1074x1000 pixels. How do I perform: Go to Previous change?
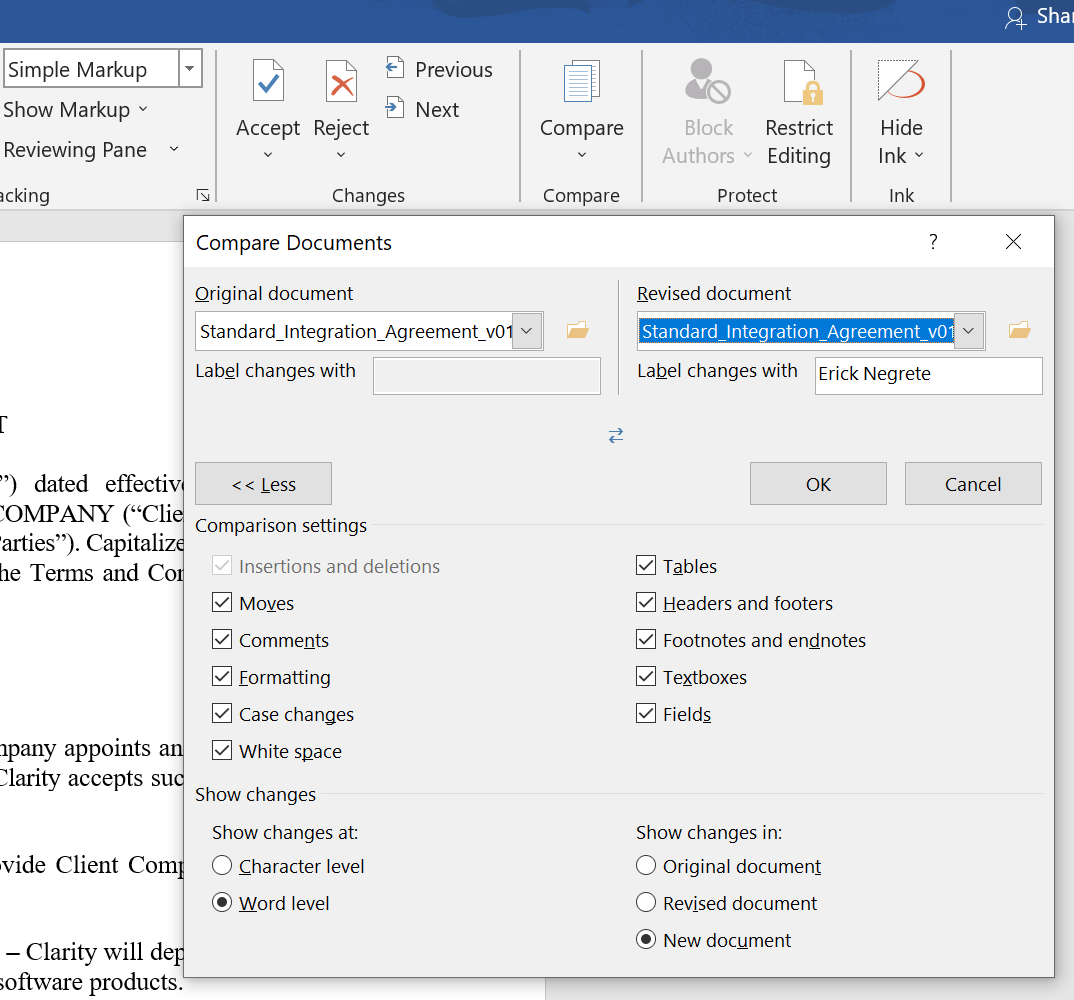click(x=439, y=69)
